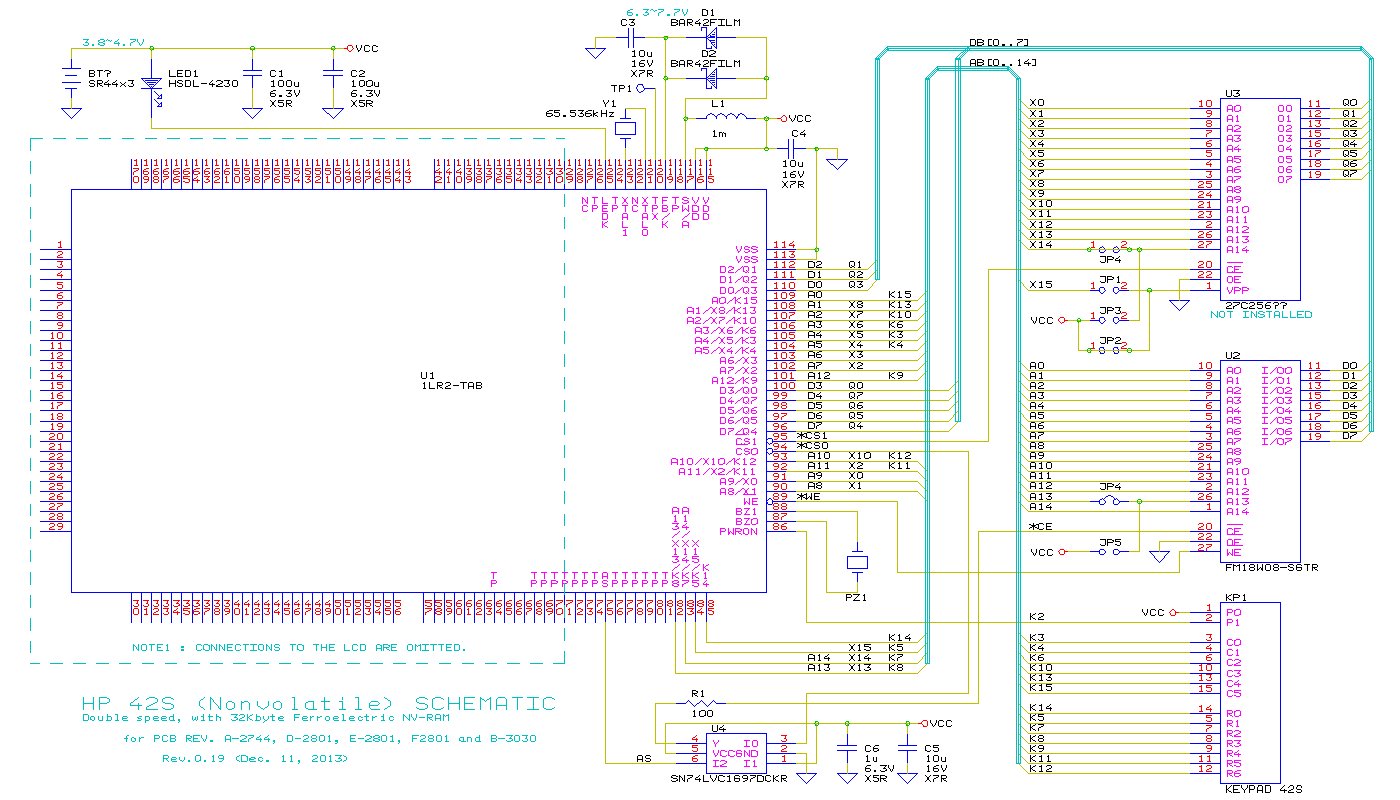Click the BT? battery symbol

(71, 78)
